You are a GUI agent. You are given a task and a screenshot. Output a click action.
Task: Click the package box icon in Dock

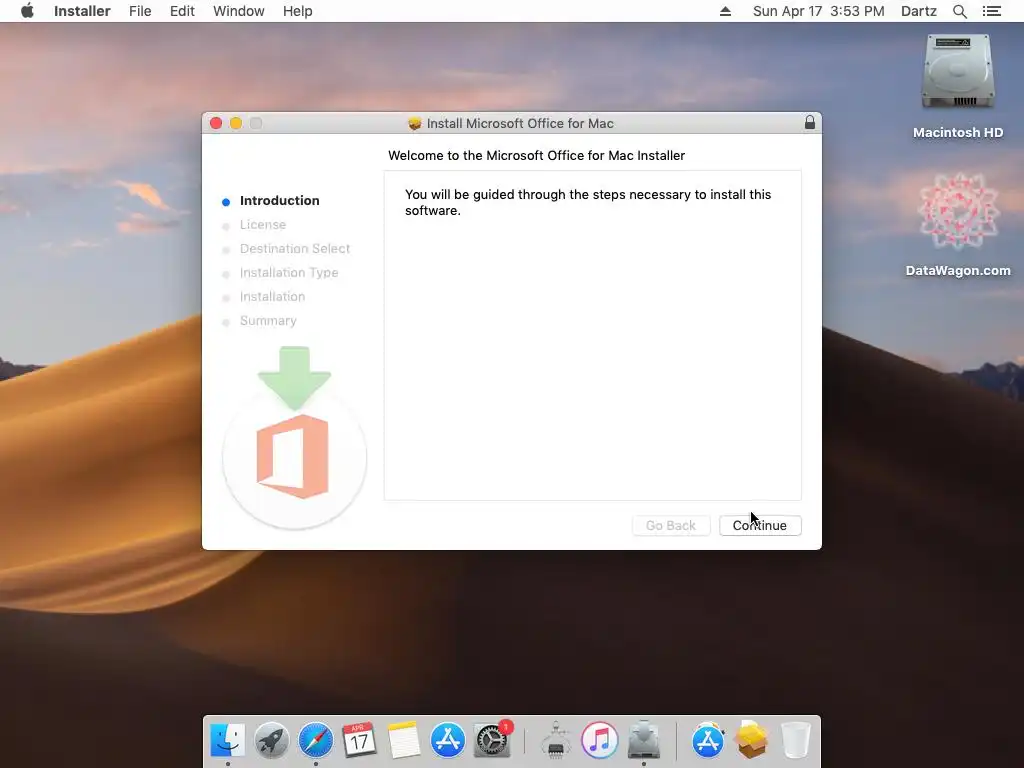click(x=751, y=740)
